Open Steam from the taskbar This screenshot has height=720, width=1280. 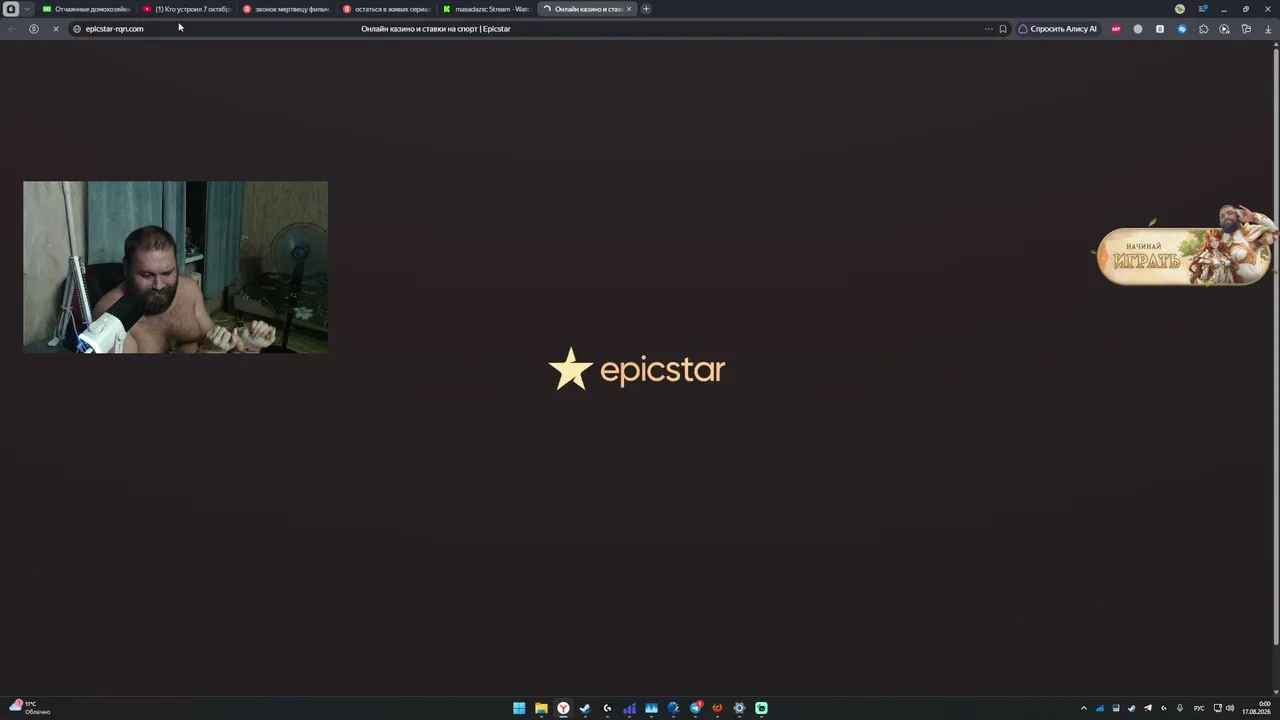[x=585, y=708]
